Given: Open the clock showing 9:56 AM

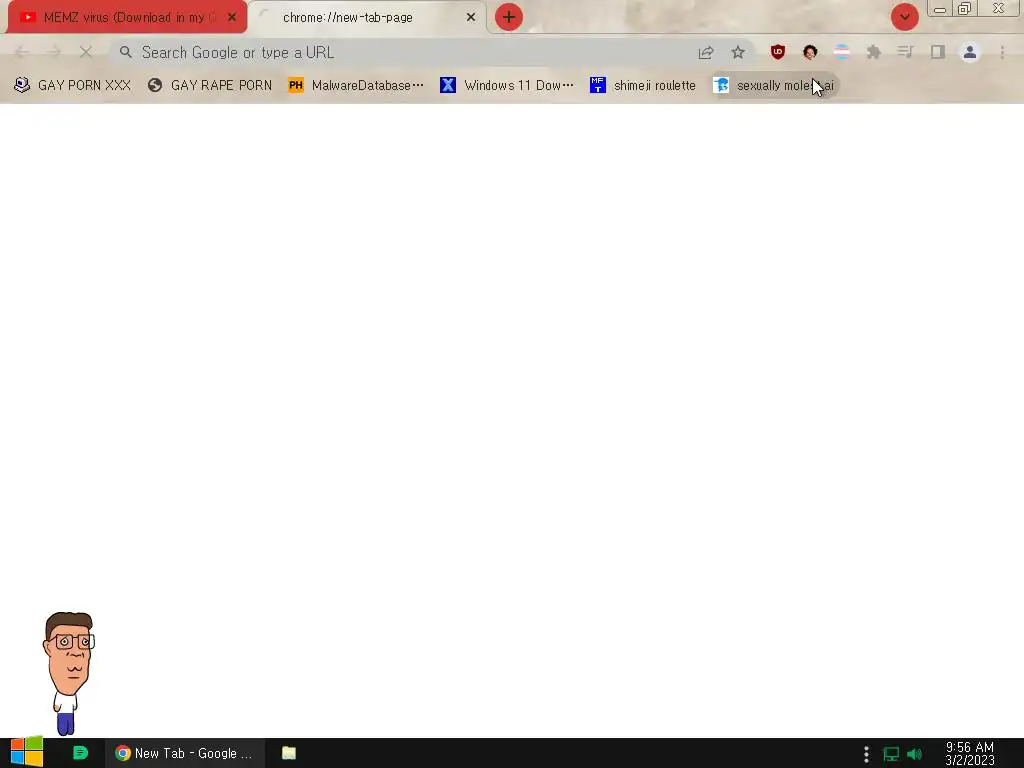Looking at the screenshot, I should tap(970, 754).
